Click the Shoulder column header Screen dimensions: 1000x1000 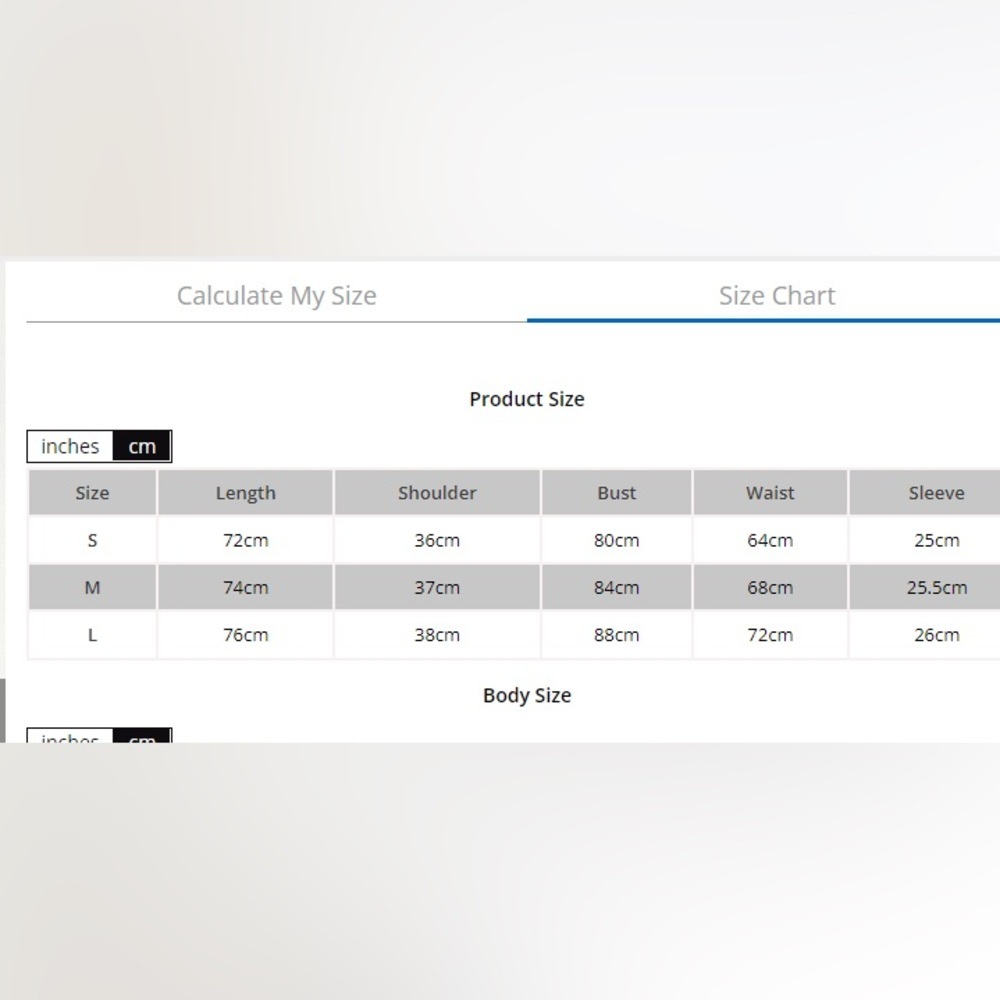pos(437,492)
